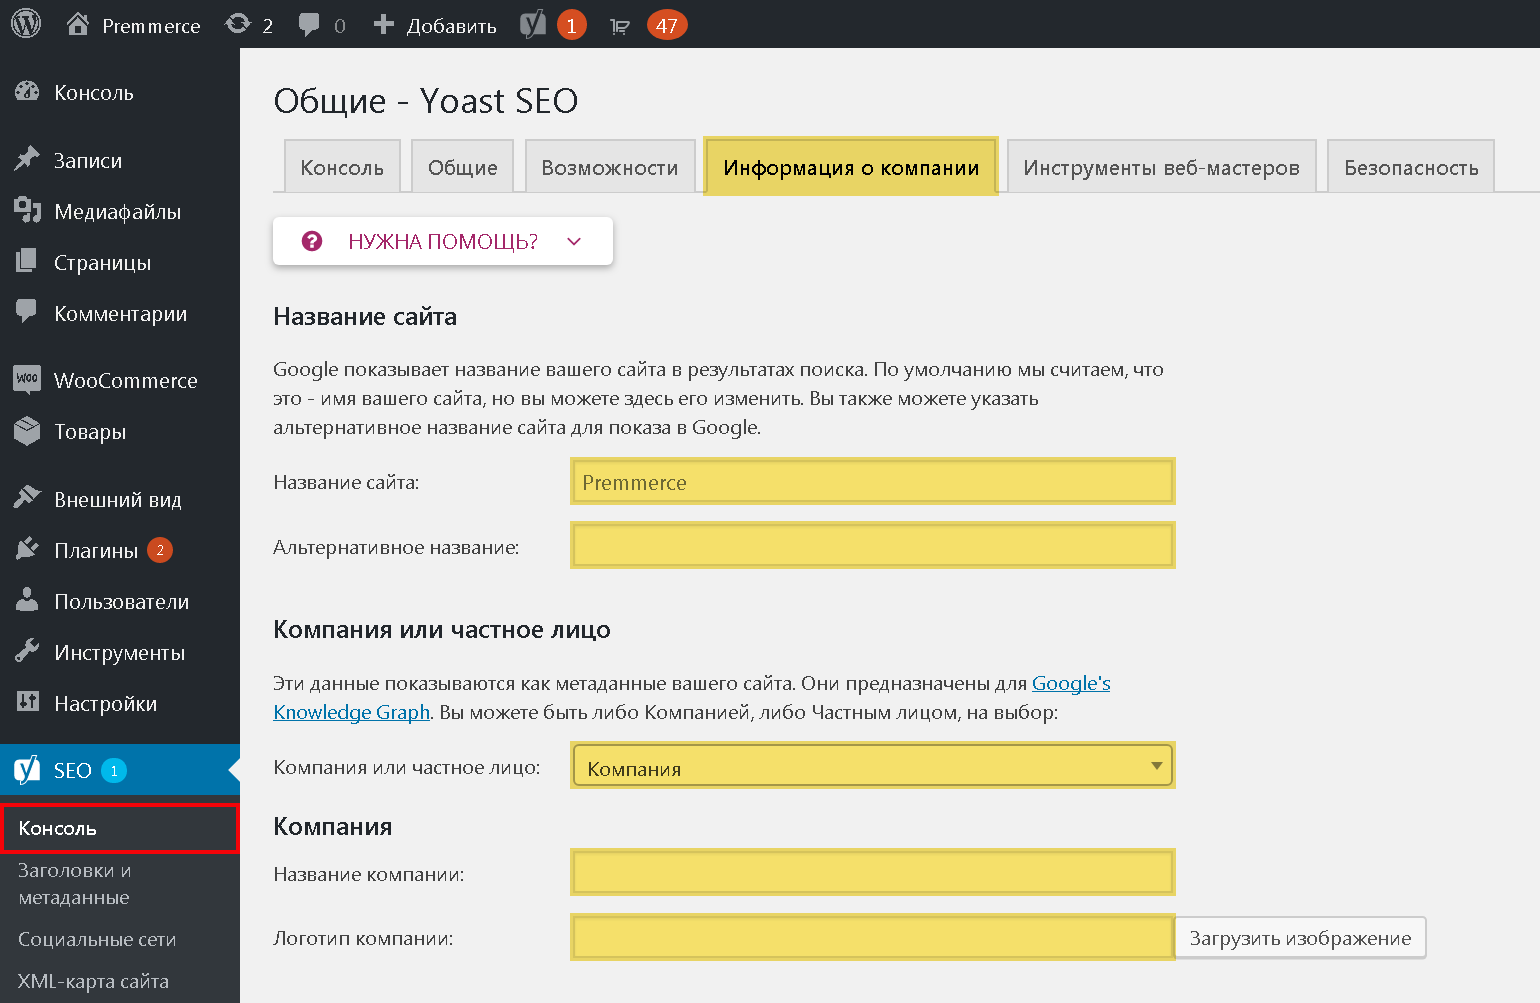Click the Premmerce site name link
The width and height of the screenshot is (1540, 1003).
click(151, 26)
